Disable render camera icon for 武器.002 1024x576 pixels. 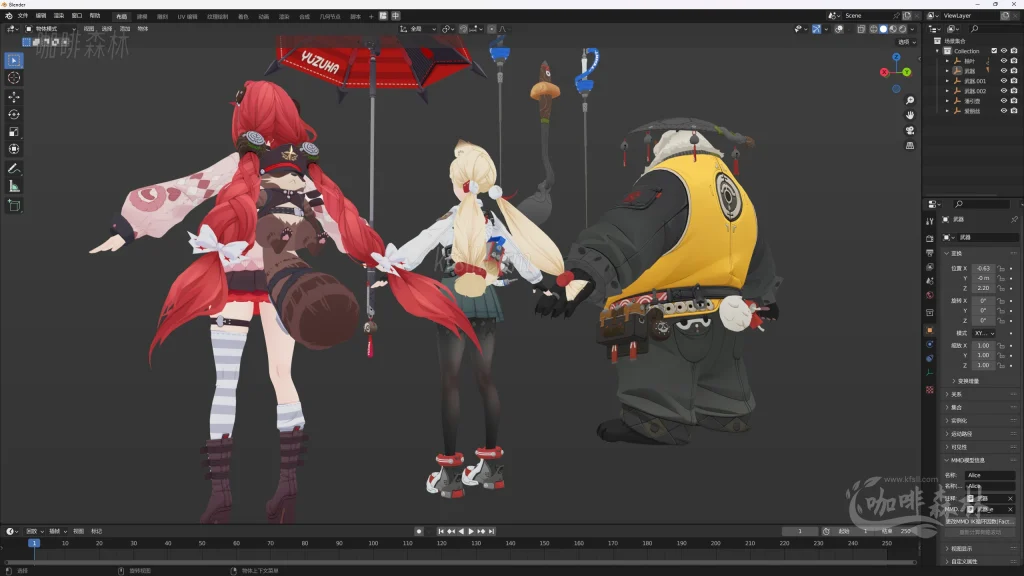click(x=1014, y=91)
